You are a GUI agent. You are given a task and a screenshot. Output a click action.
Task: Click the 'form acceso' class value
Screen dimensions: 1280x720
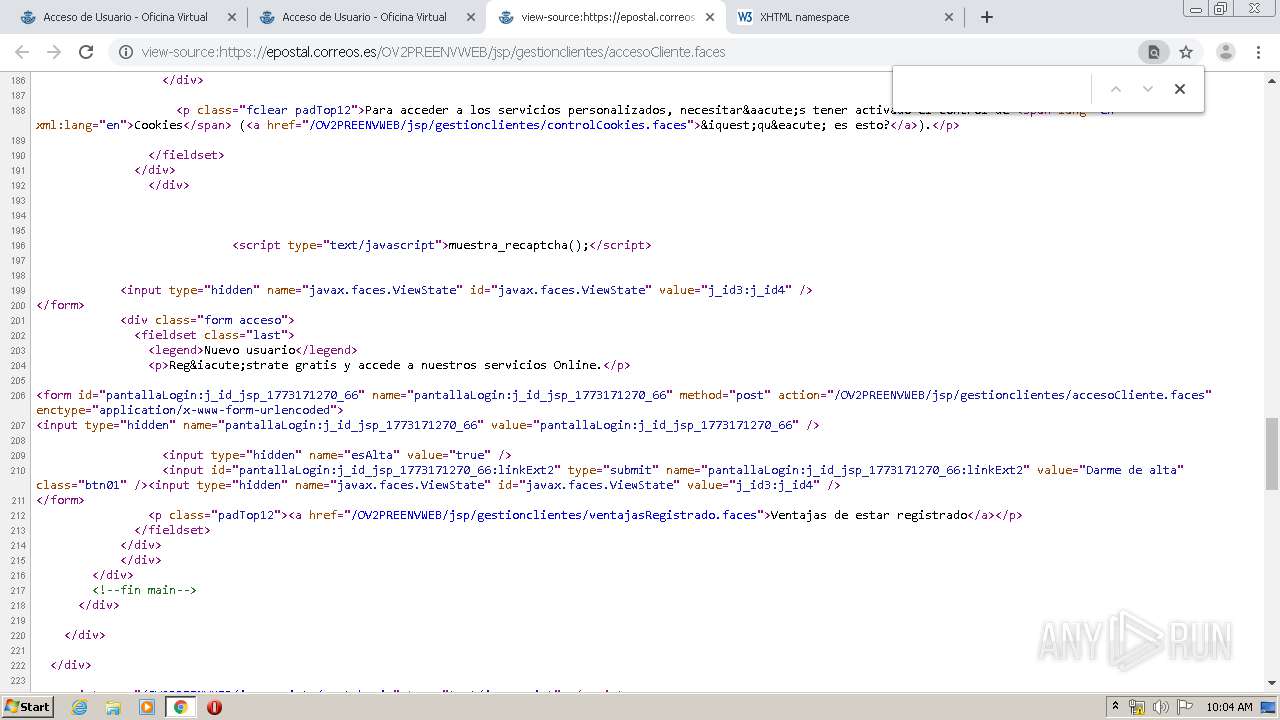click(242, 320)
